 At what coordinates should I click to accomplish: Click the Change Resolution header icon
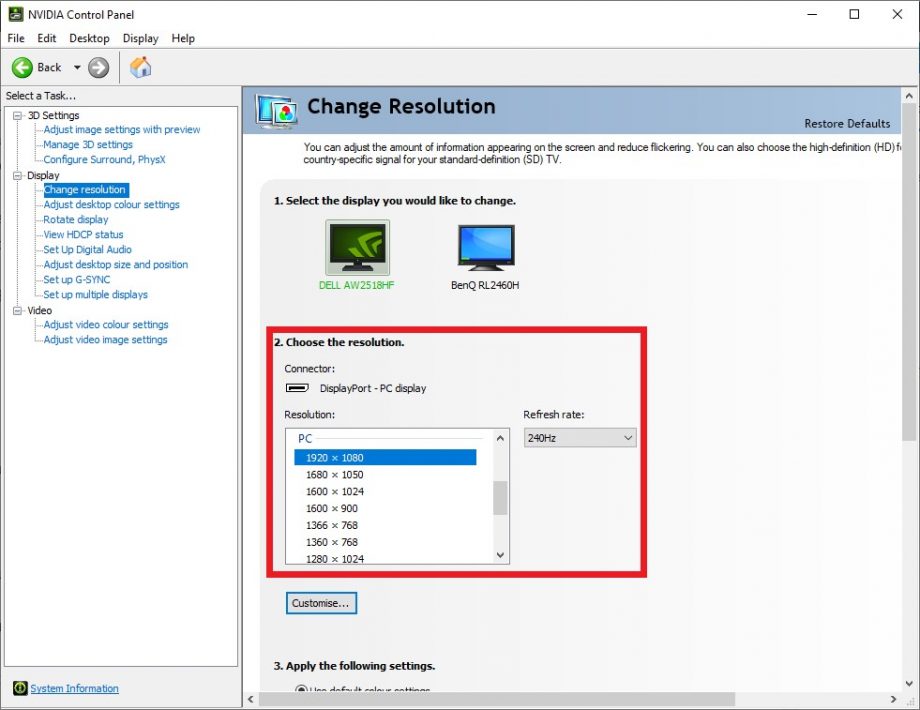click(276, 111)
